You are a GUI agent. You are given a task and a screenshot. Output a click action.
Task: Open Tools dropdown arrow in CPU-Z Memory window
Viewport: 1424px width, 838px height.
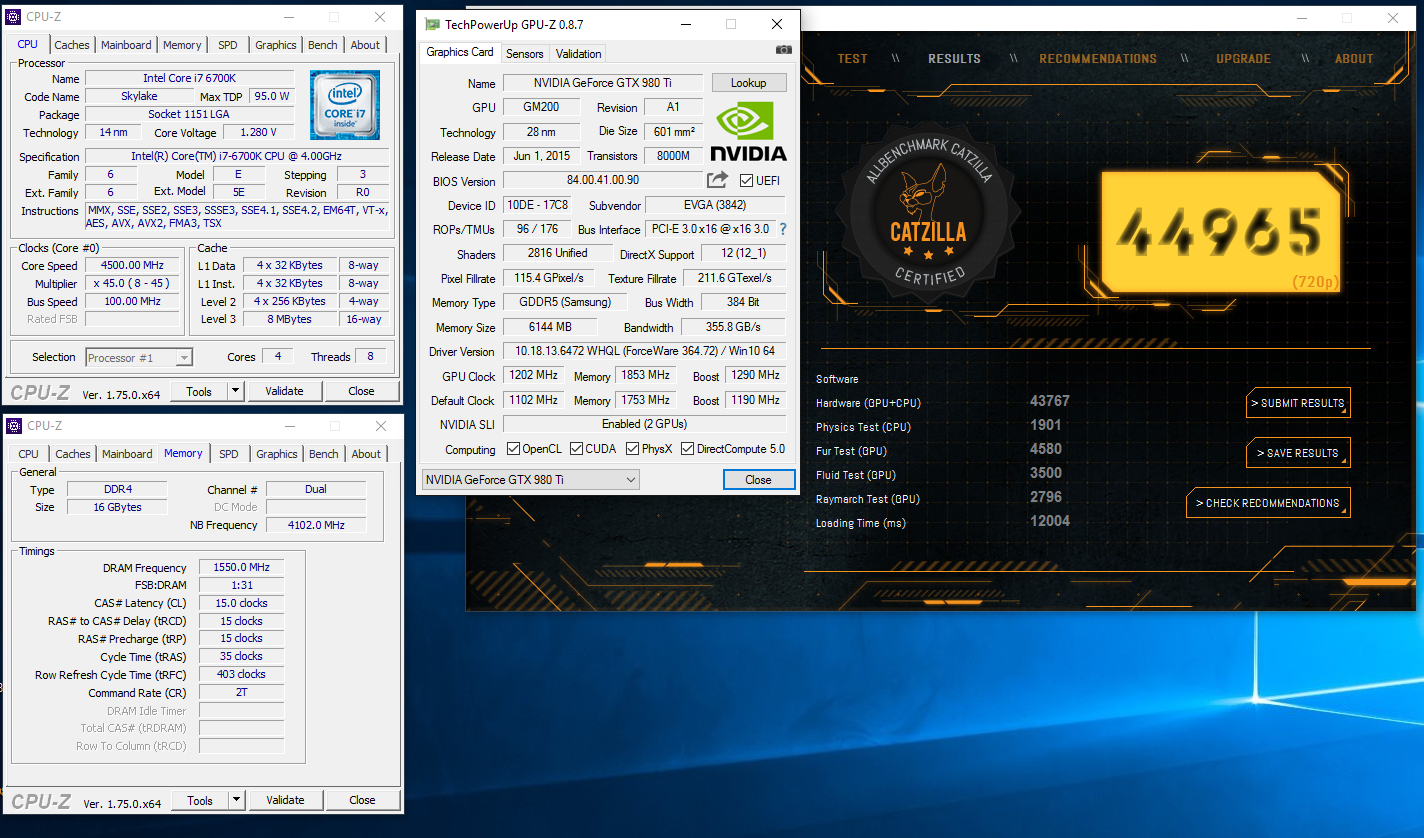pyautogui.click(x=236, y=800)
